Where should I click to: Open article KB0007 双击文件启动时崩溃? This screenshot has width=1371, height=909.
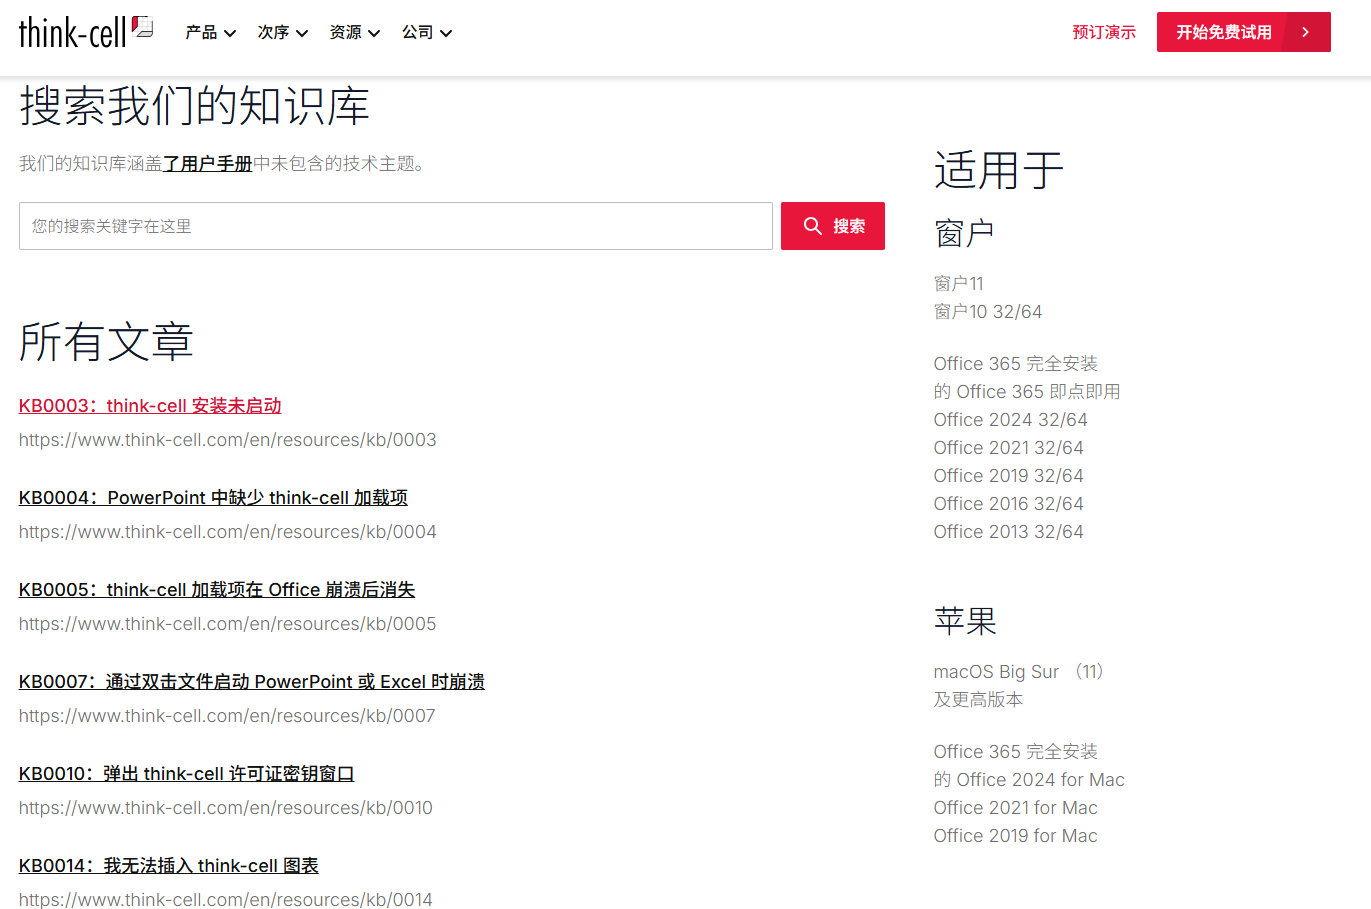coord(252,681)
